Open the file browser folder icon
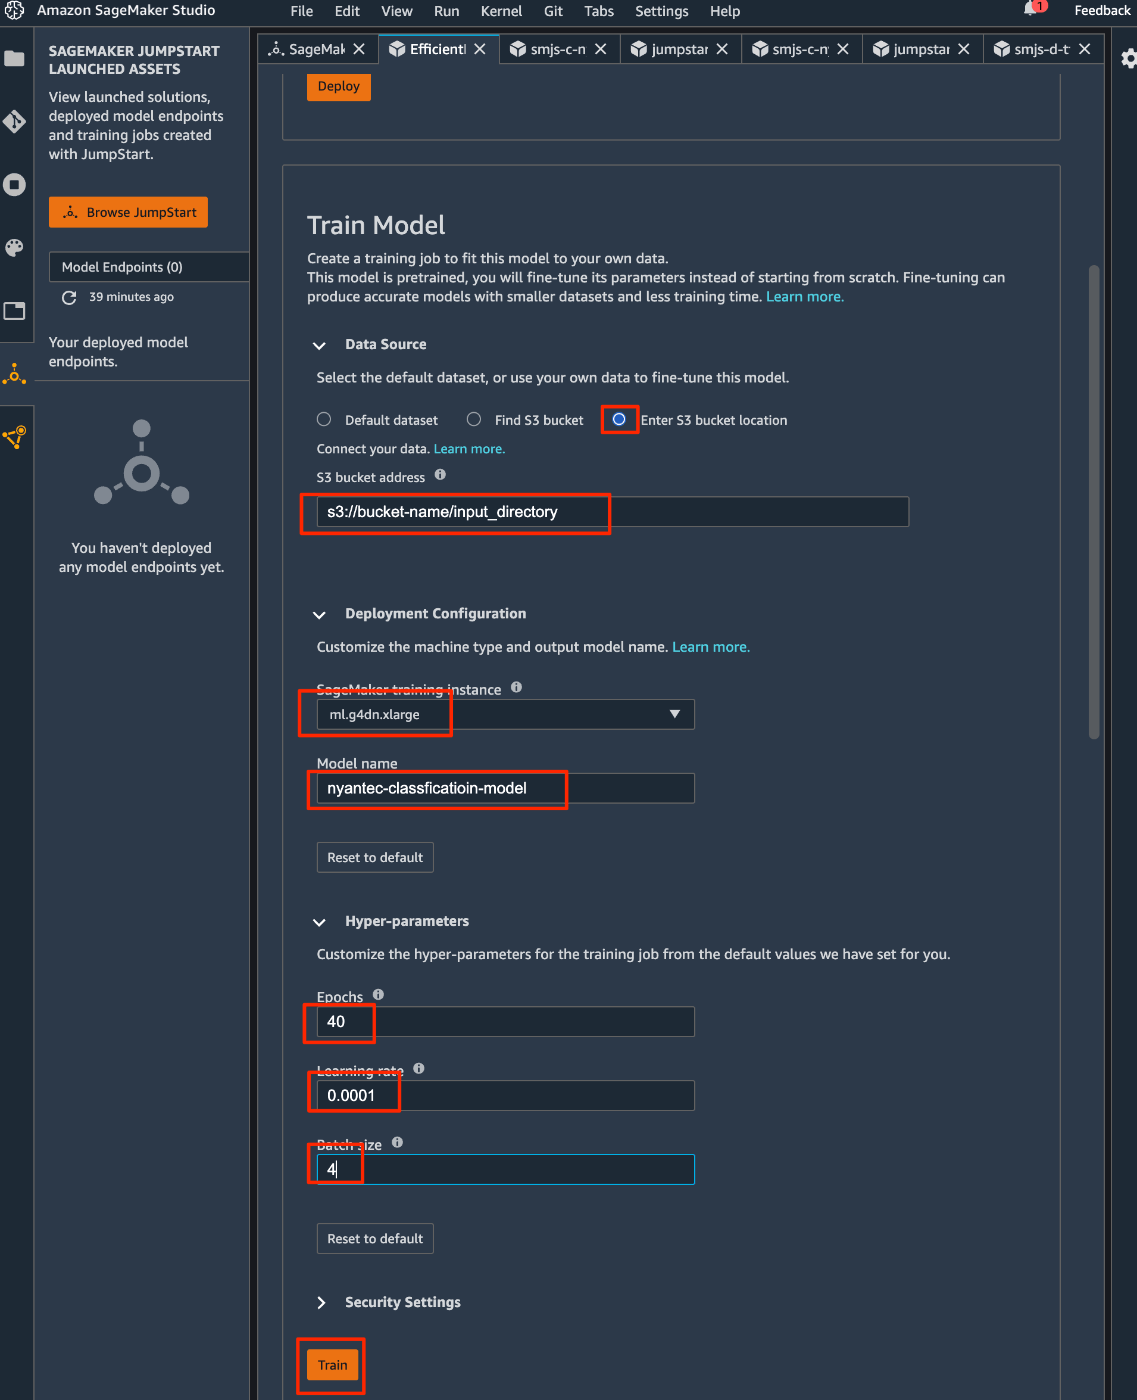Screen dimensions: 1137x1400 click(x=14, y=59)
